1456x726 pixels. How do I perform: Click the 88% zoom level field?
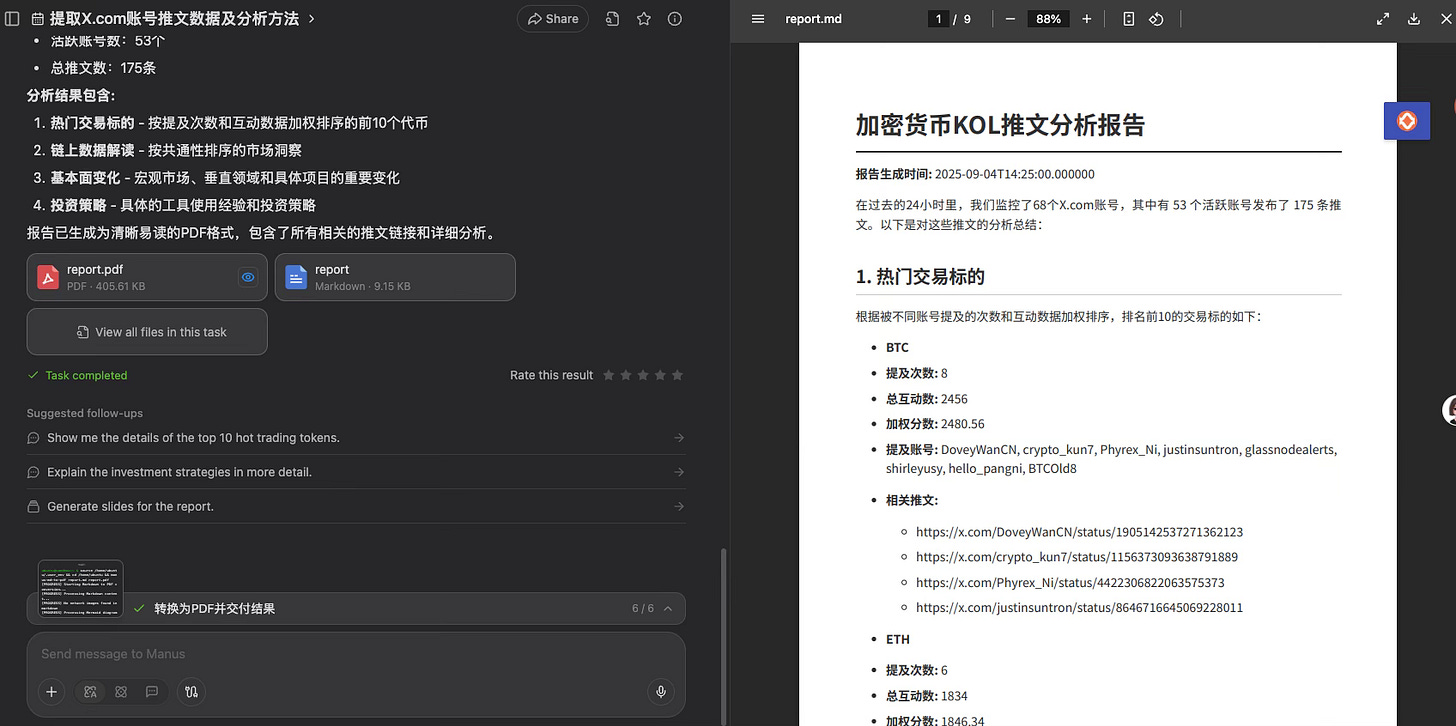[x=1048, y=19]
